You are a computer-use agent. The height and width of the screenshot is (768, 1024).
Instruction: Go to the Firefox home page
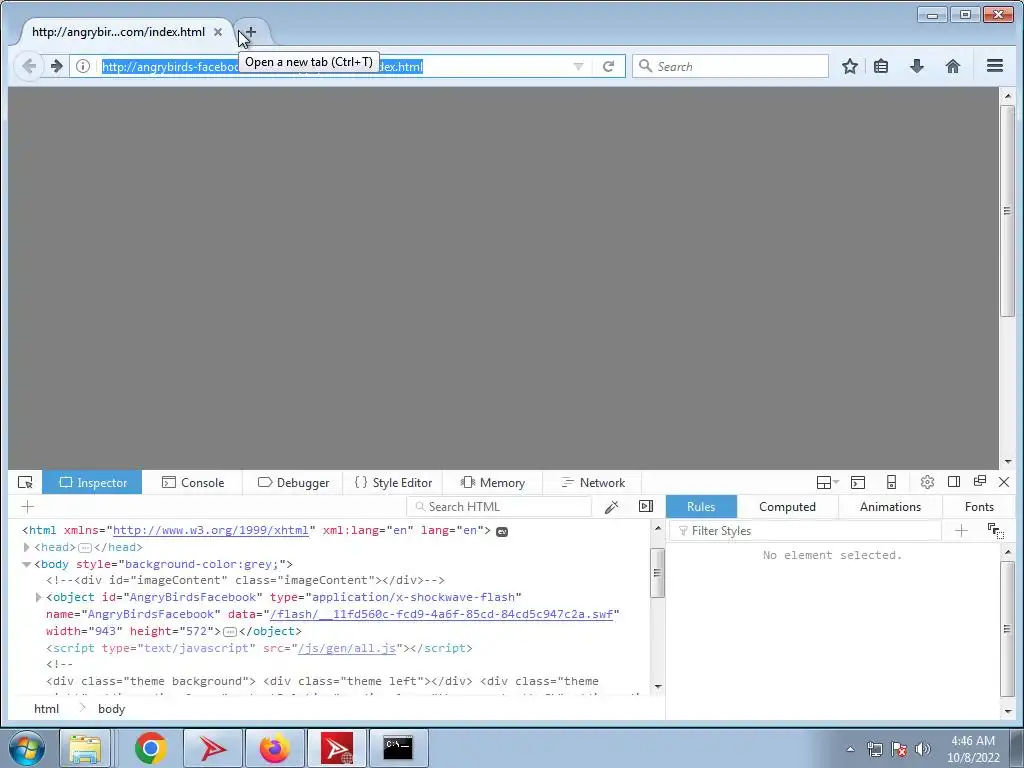[953, 66]
